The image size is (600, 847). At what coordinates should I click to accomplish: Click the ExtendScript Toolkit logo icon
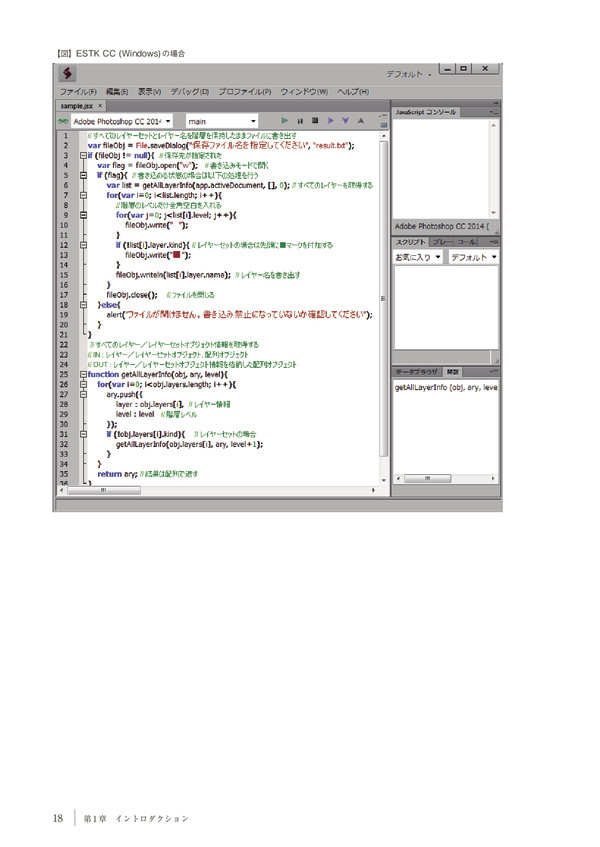(x=67, y=73)
